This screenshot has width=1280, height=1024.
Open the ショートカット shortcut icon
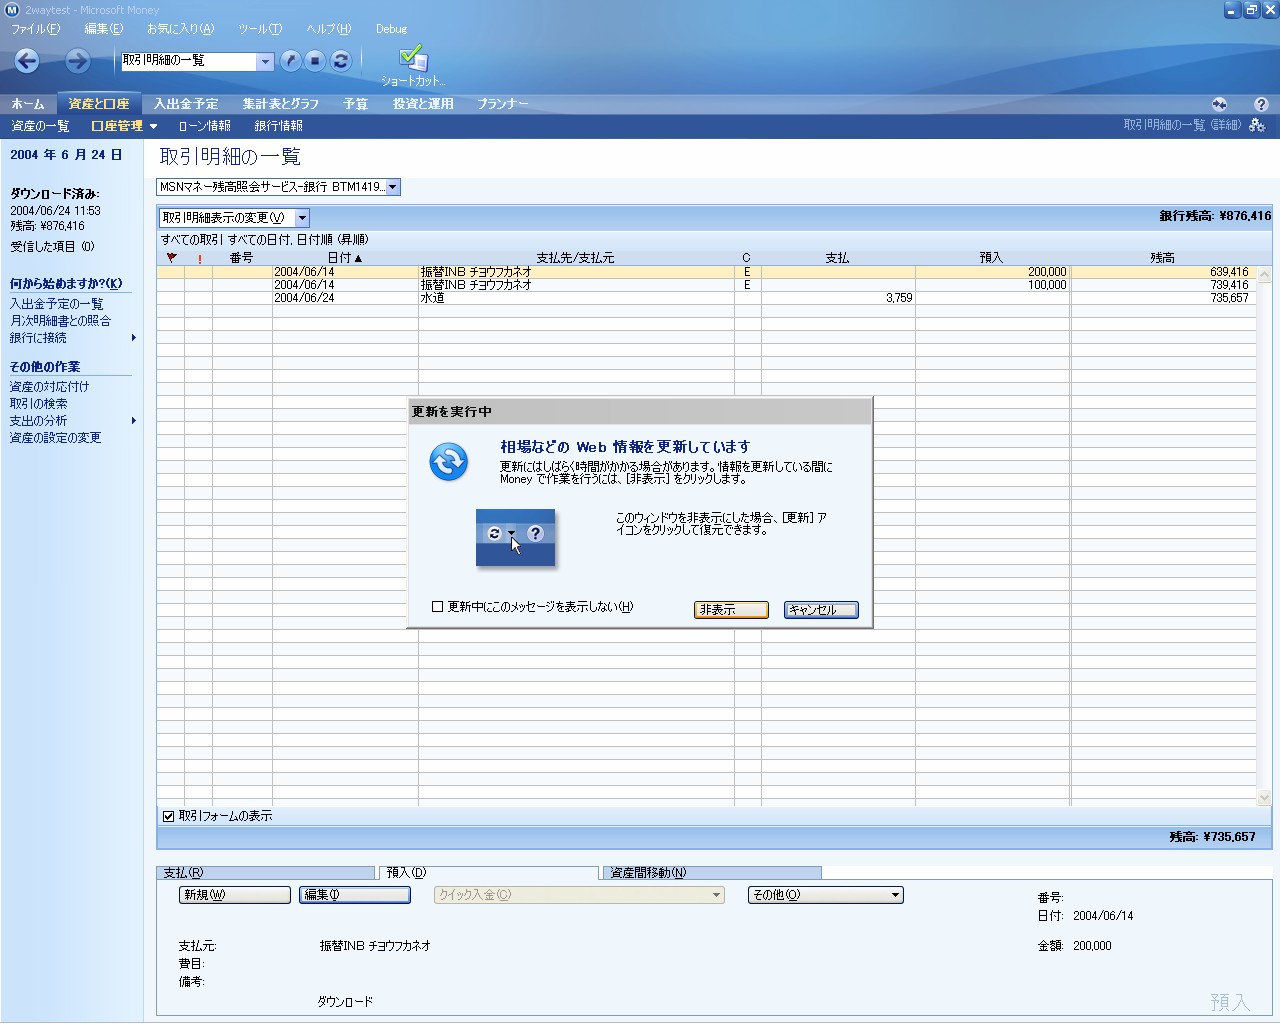(413, 66)
